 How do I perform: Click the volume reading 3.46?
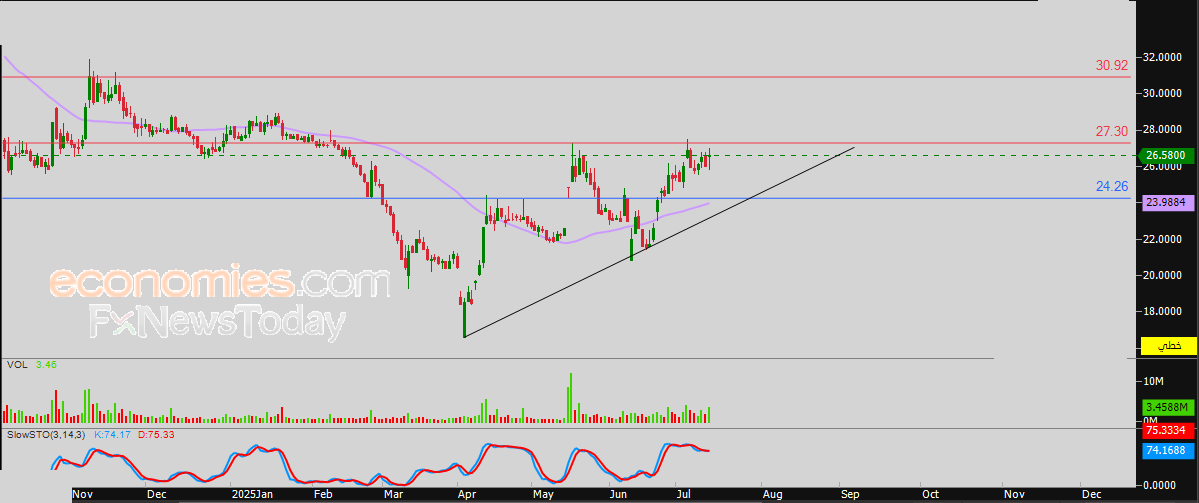coord(46,365)
